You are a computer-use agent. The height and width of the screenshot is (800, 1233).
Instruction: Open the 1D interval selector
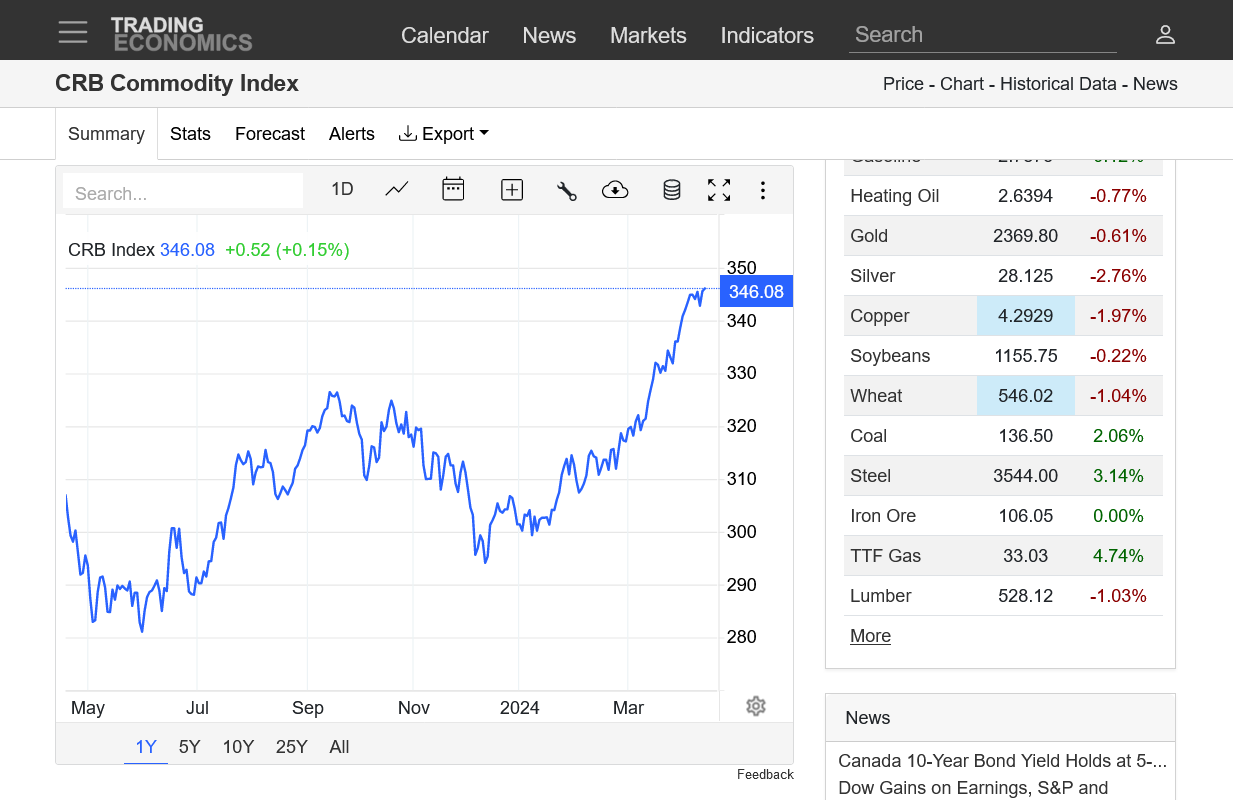tap(341, 188)
